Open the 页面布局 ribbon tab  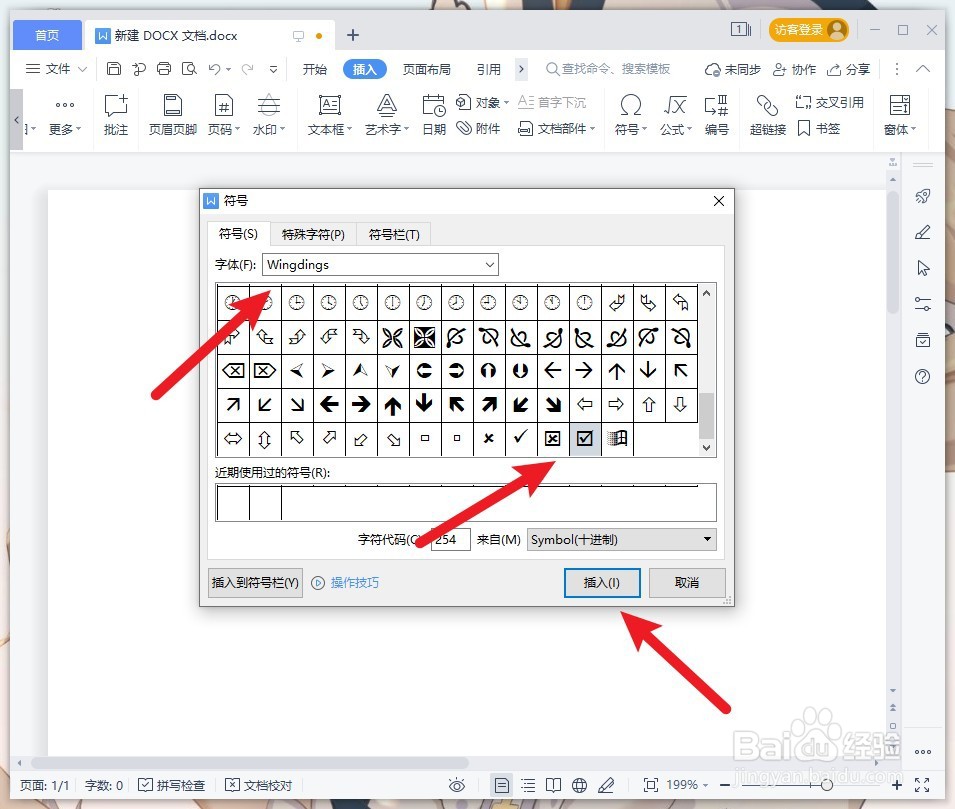(427, 69)
